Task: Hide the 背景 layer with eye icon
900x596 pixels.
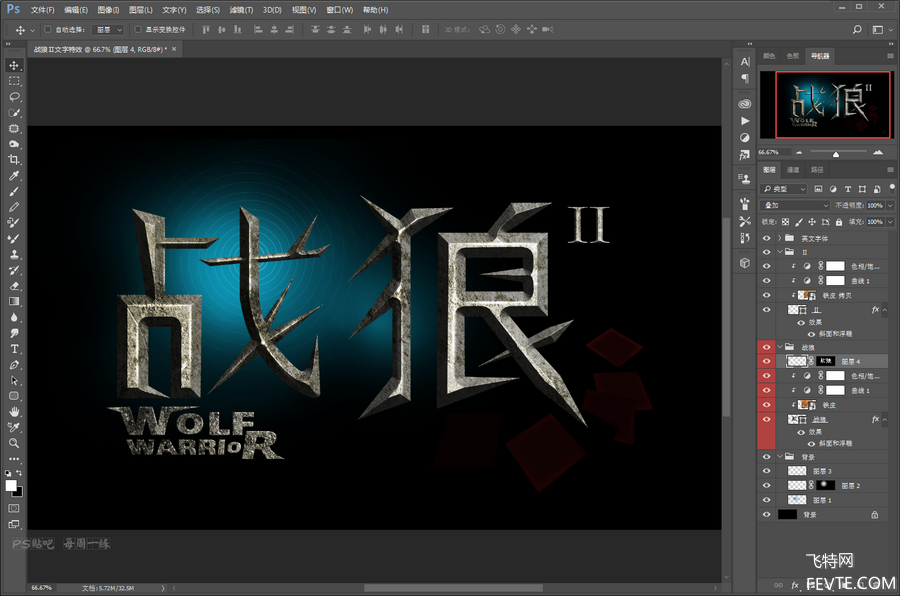Action: 767,514
